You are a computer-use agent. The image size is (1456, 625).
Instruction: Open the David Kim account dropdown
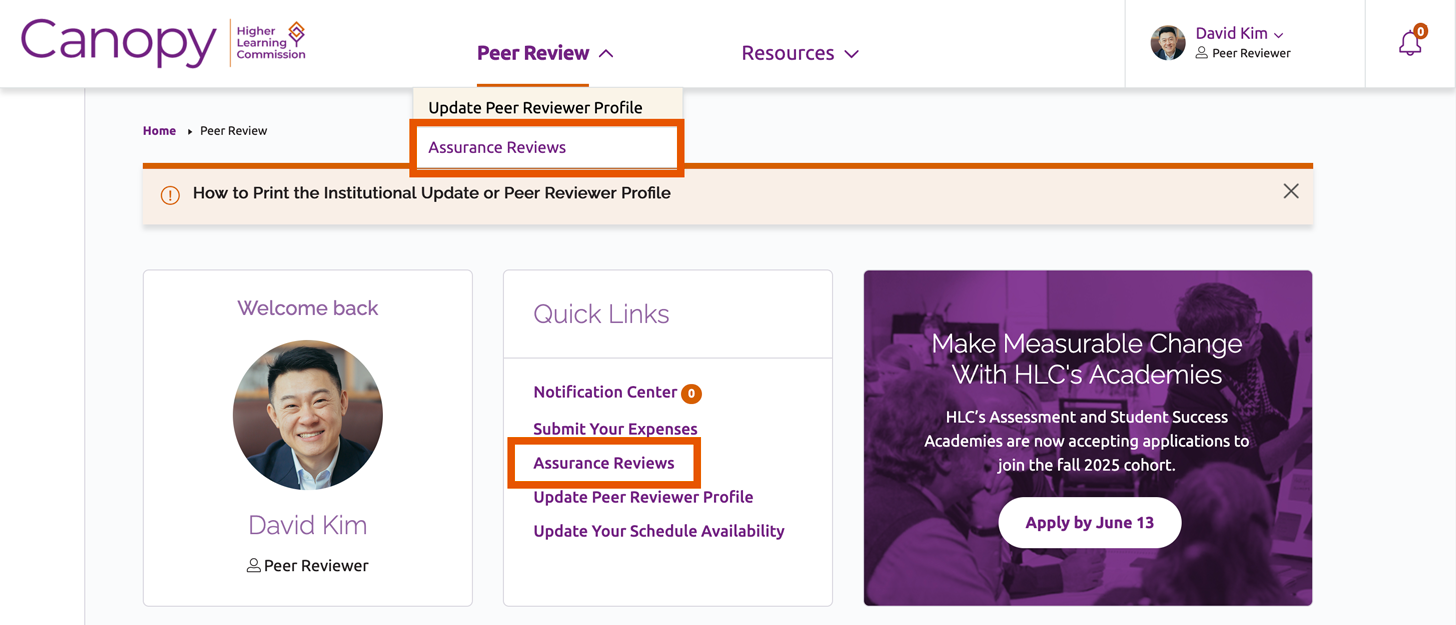(1232, 33)
